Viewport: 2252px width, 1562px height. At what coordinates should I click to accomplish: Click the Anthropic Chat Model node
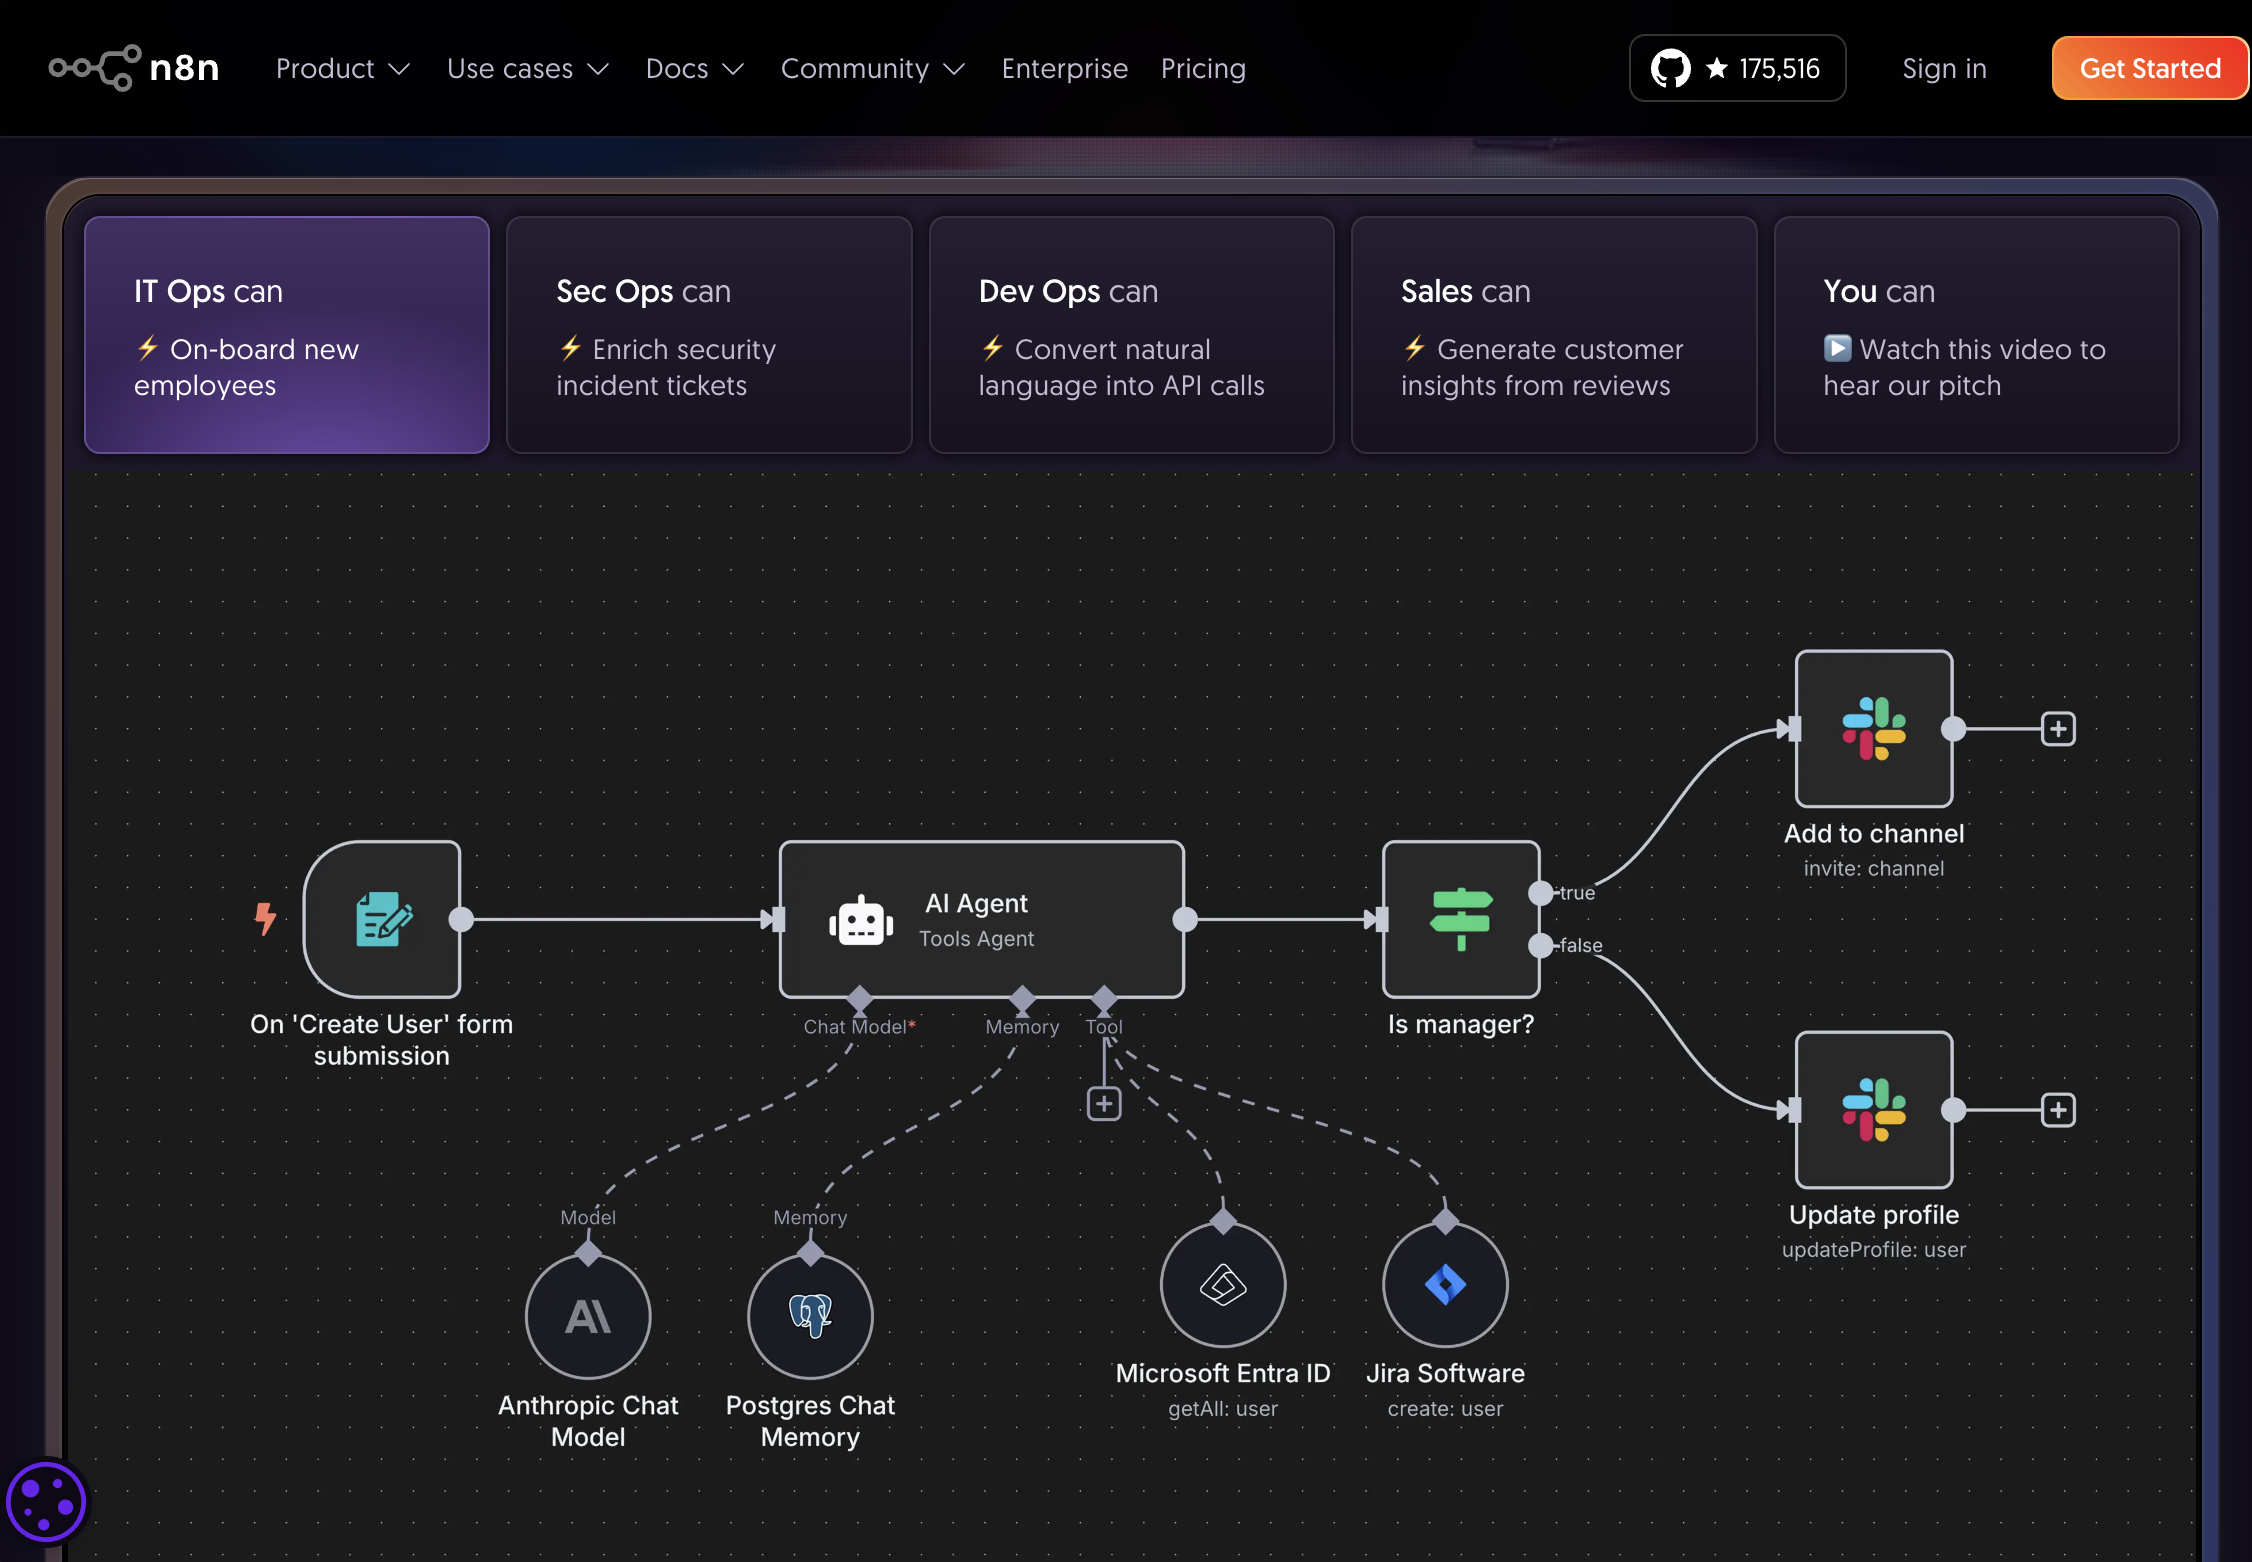(588, 1317)
